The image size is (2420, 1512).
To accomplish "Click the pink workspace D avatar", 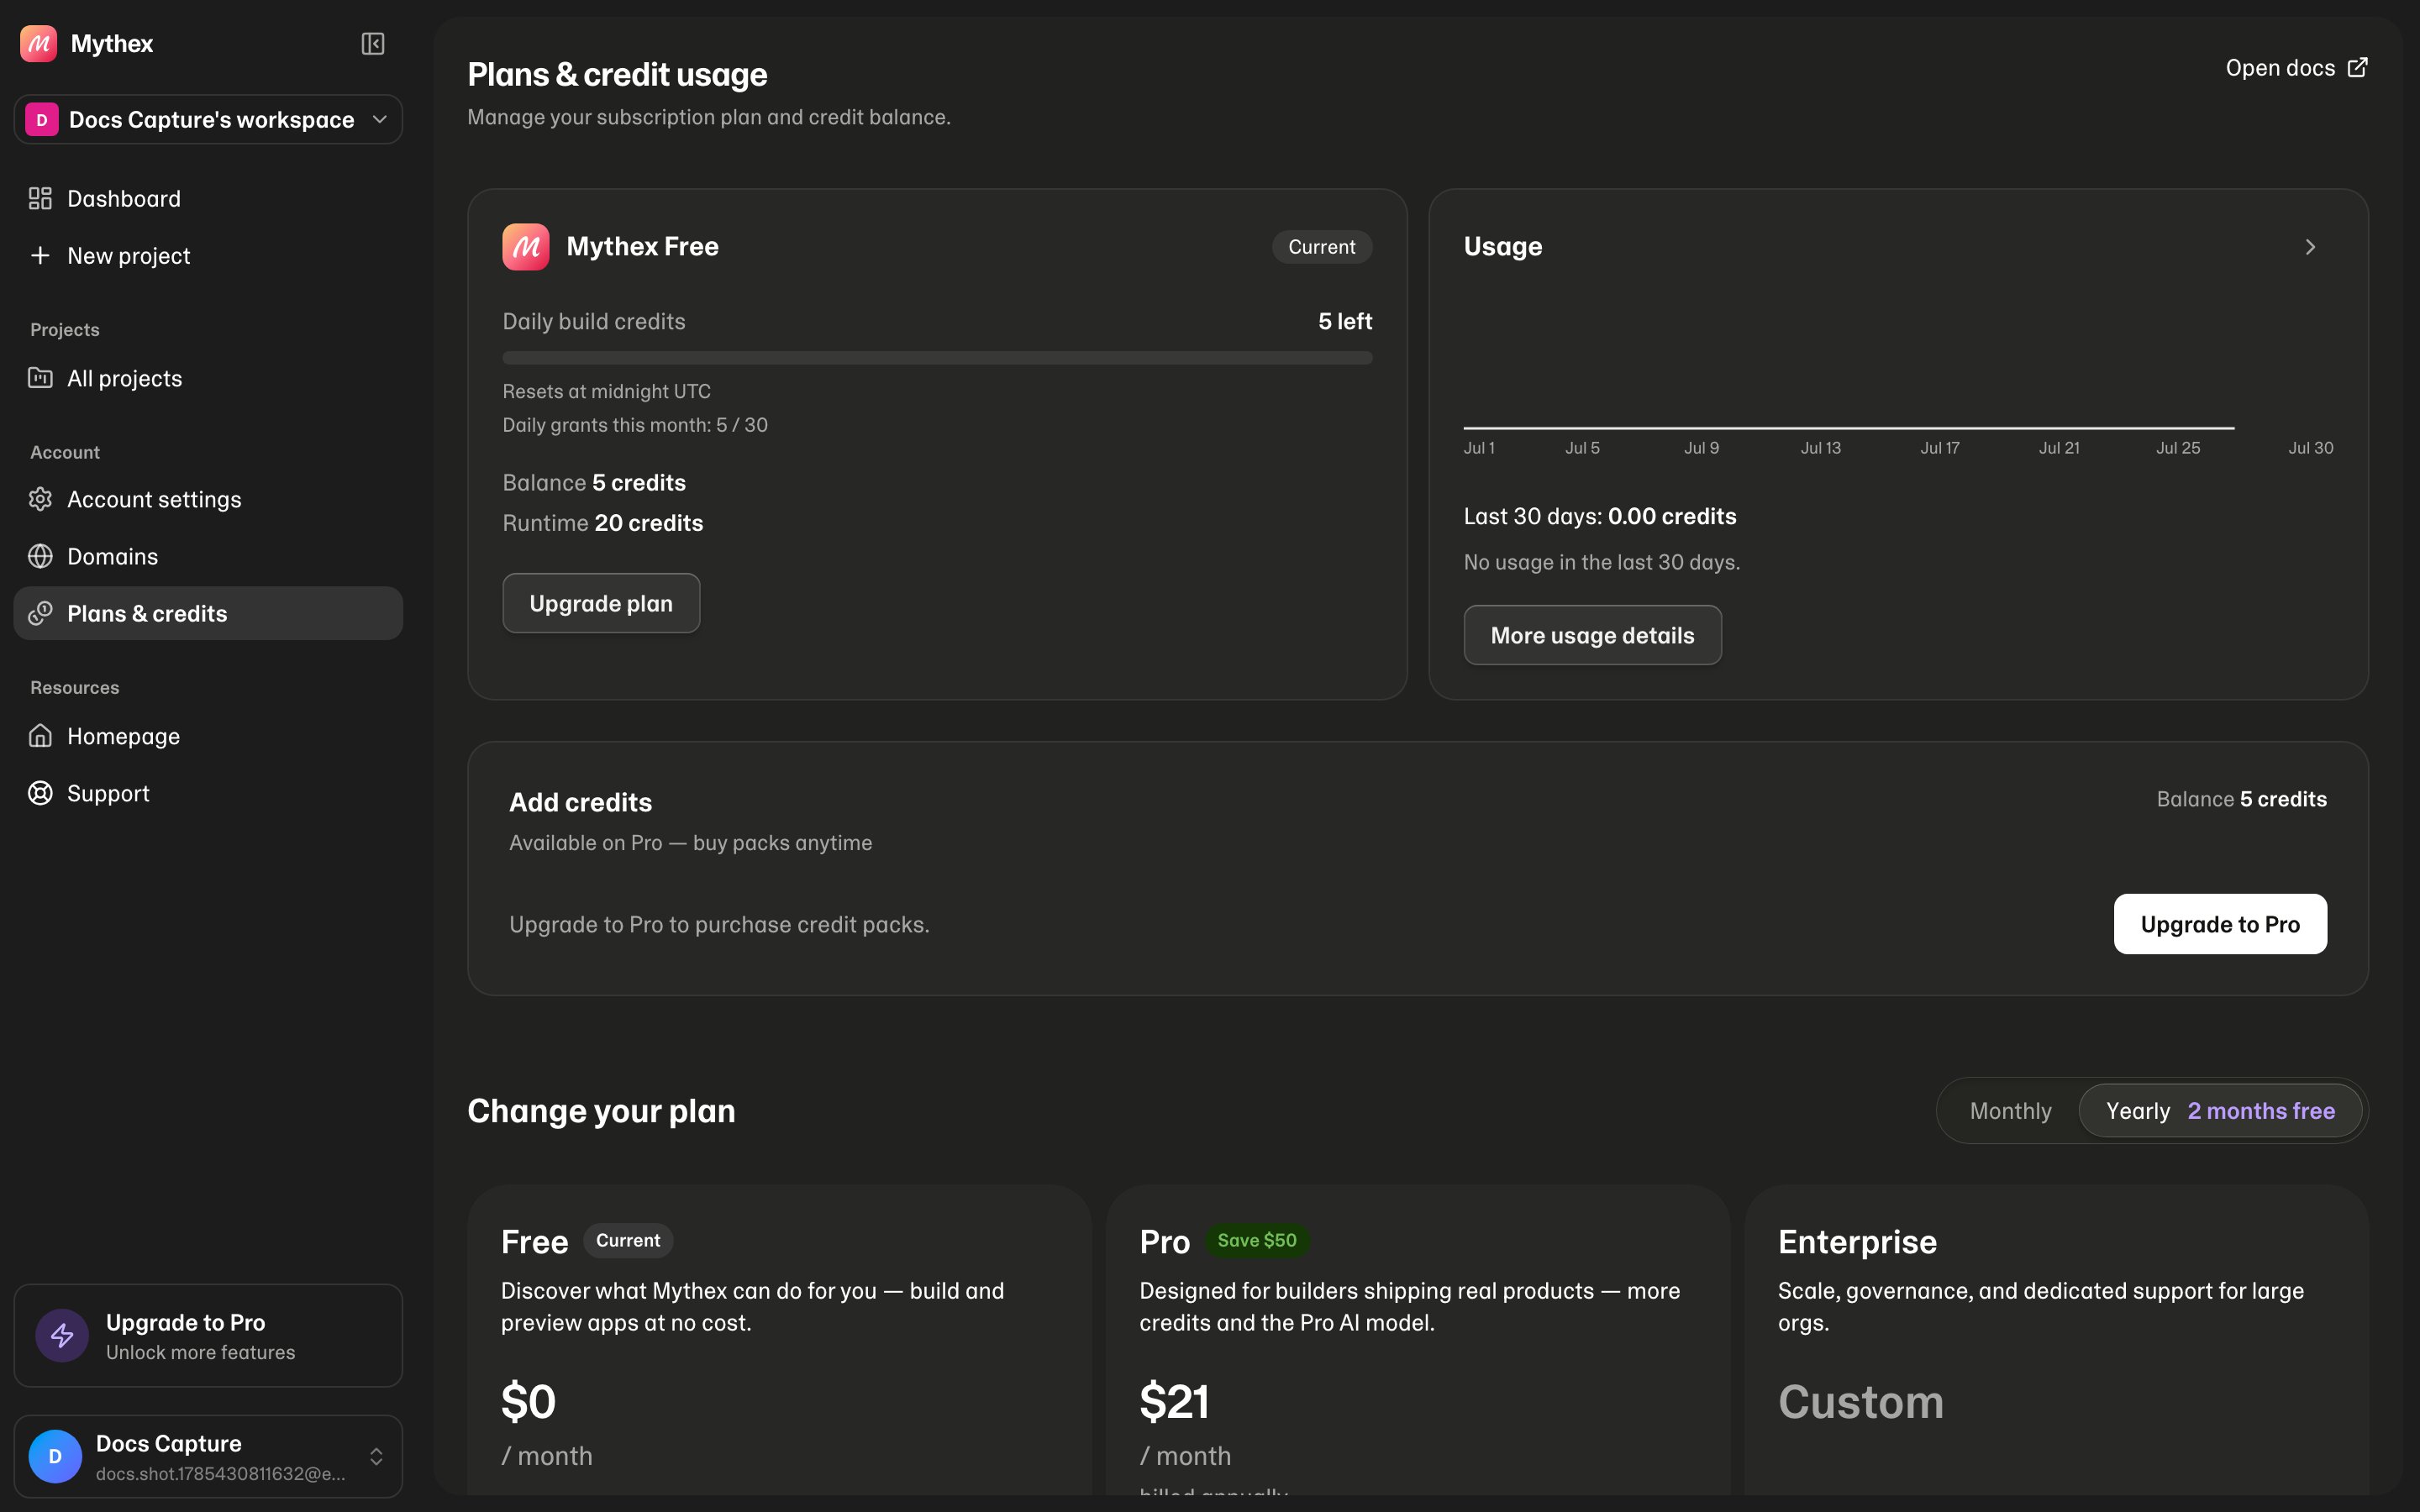I will point(41,119).
